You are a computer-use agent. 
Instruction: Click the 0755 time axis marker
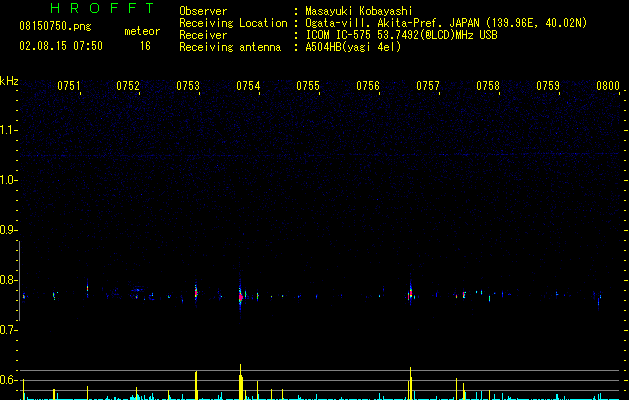click(308, 86)
